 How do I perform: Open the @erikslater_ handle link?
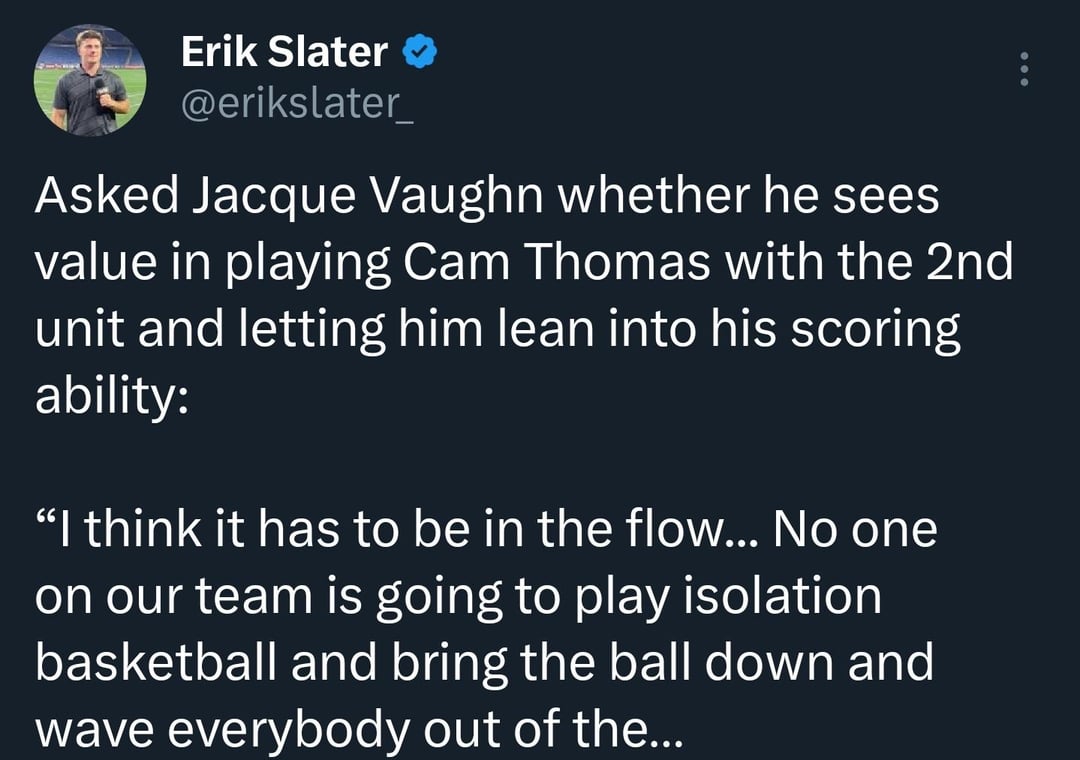[298, 101]
